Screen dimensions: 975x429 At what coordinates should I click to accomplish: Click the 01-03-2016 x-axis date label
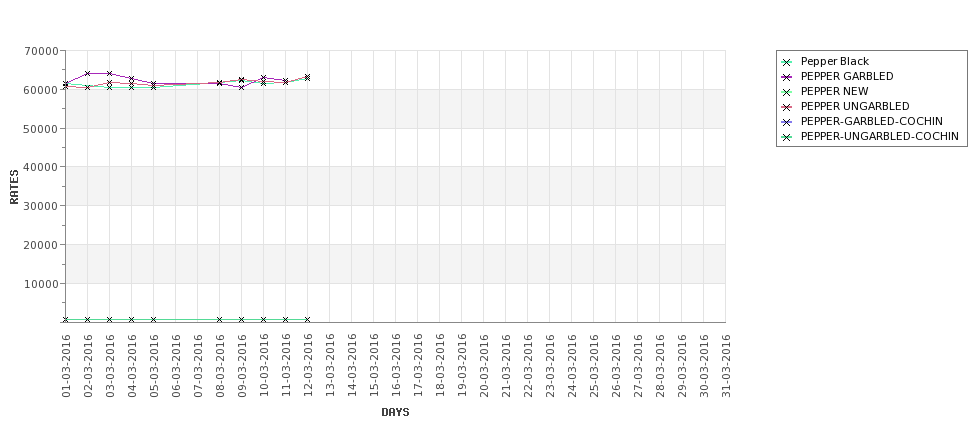pyautogui.click(x=66, y=366)
